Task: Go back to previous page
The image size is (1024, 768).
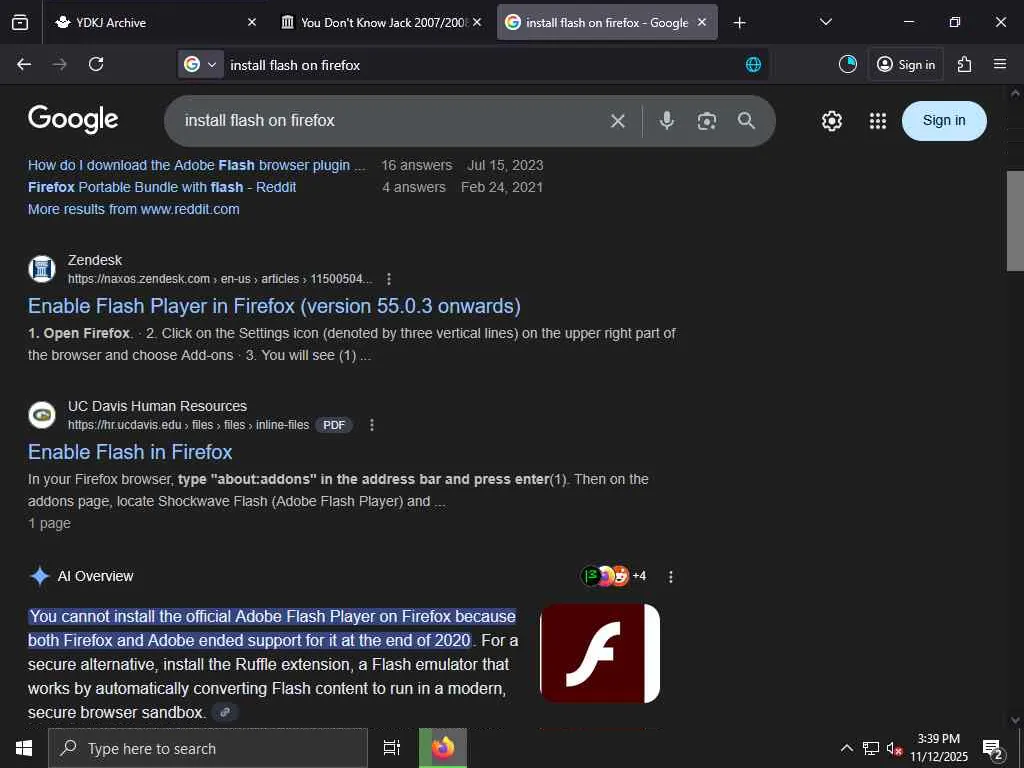Action: 24,64
